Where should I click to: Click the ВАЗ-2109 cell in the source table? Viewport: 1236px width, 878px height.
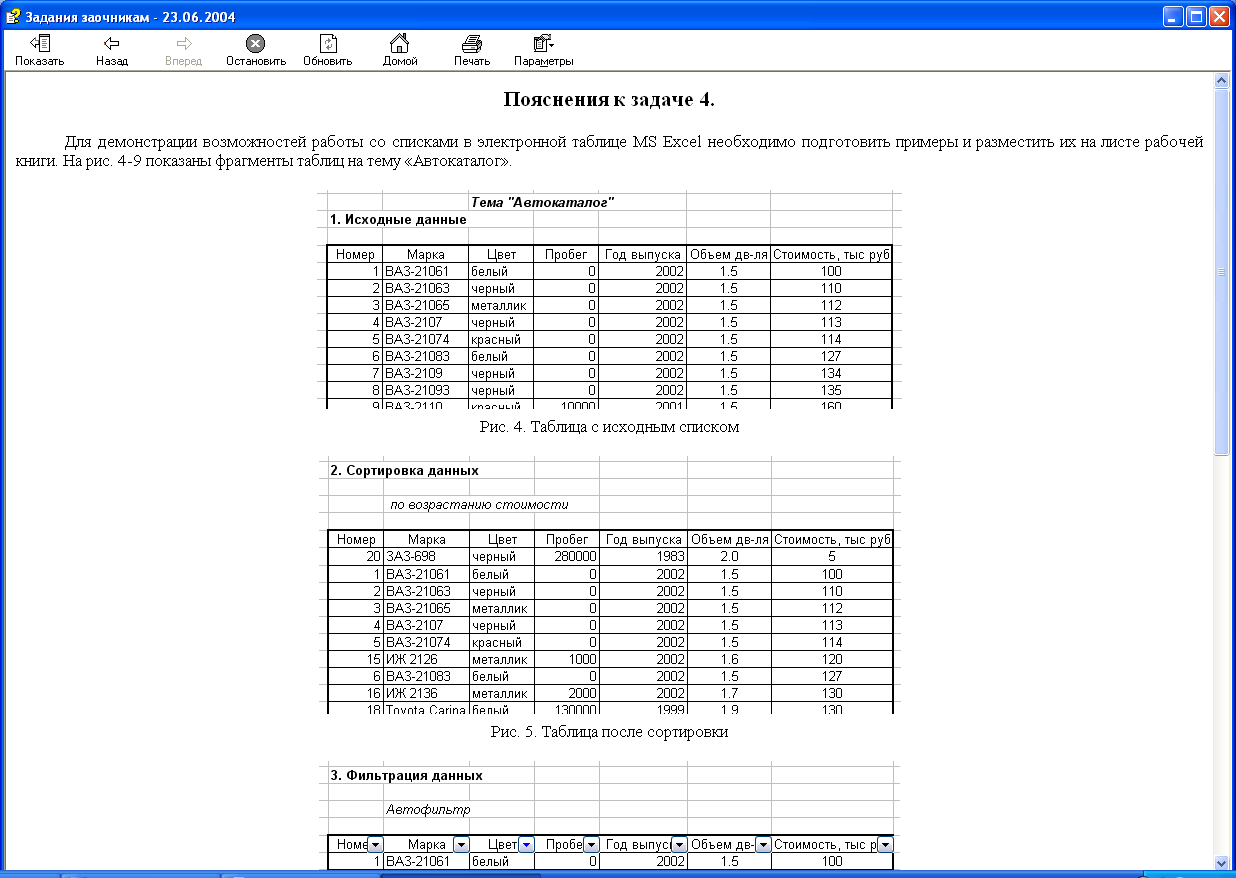tap(425, 373)
